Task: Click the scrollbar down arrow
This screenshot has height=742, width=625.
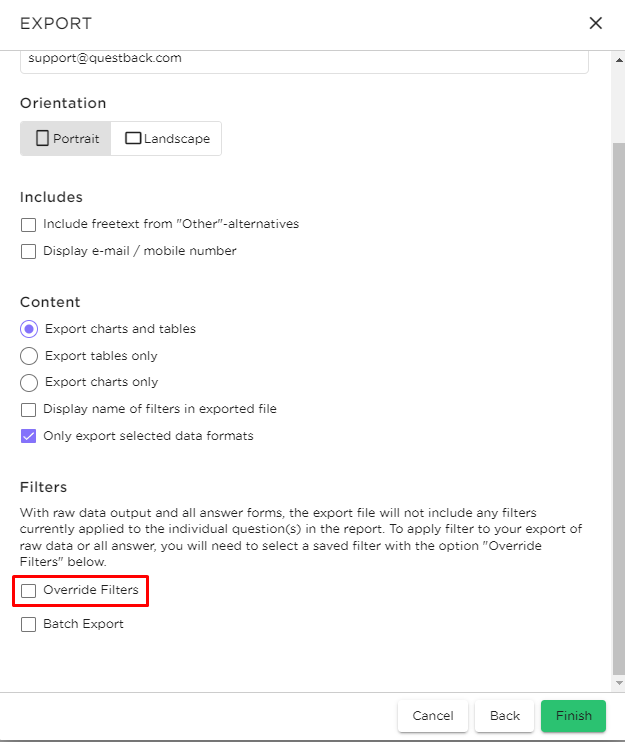Action: click(x=619, y=683)
